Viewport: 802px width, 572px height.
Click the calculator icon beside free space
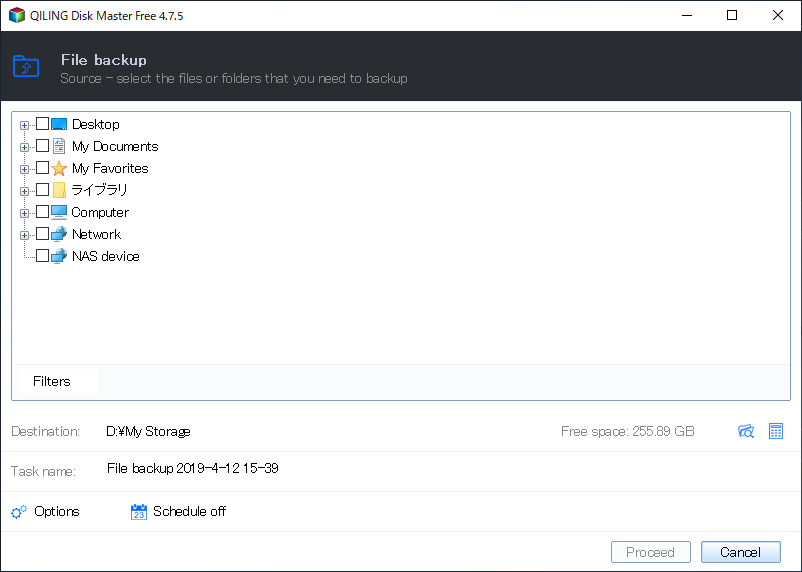(x=776, y=431)
